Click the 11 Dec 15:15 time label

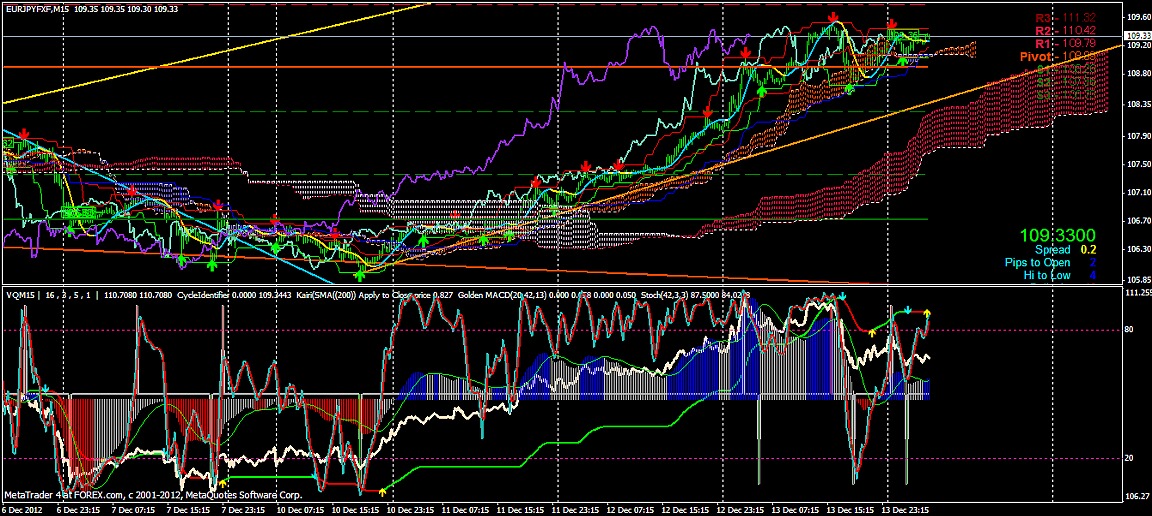tap(519, 509)
